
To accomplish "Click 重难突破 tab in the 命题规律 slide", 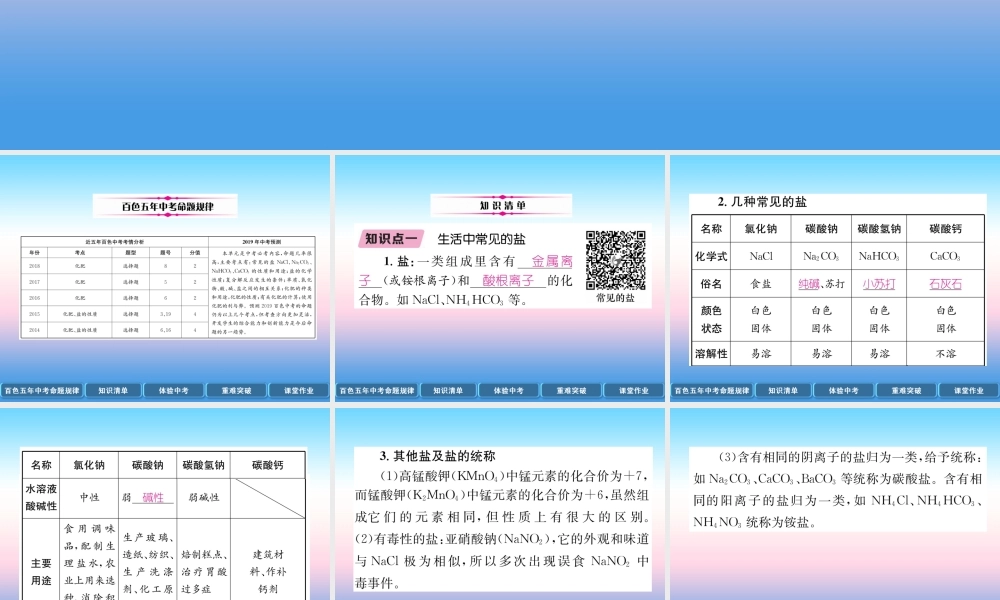I will (236, 390).
